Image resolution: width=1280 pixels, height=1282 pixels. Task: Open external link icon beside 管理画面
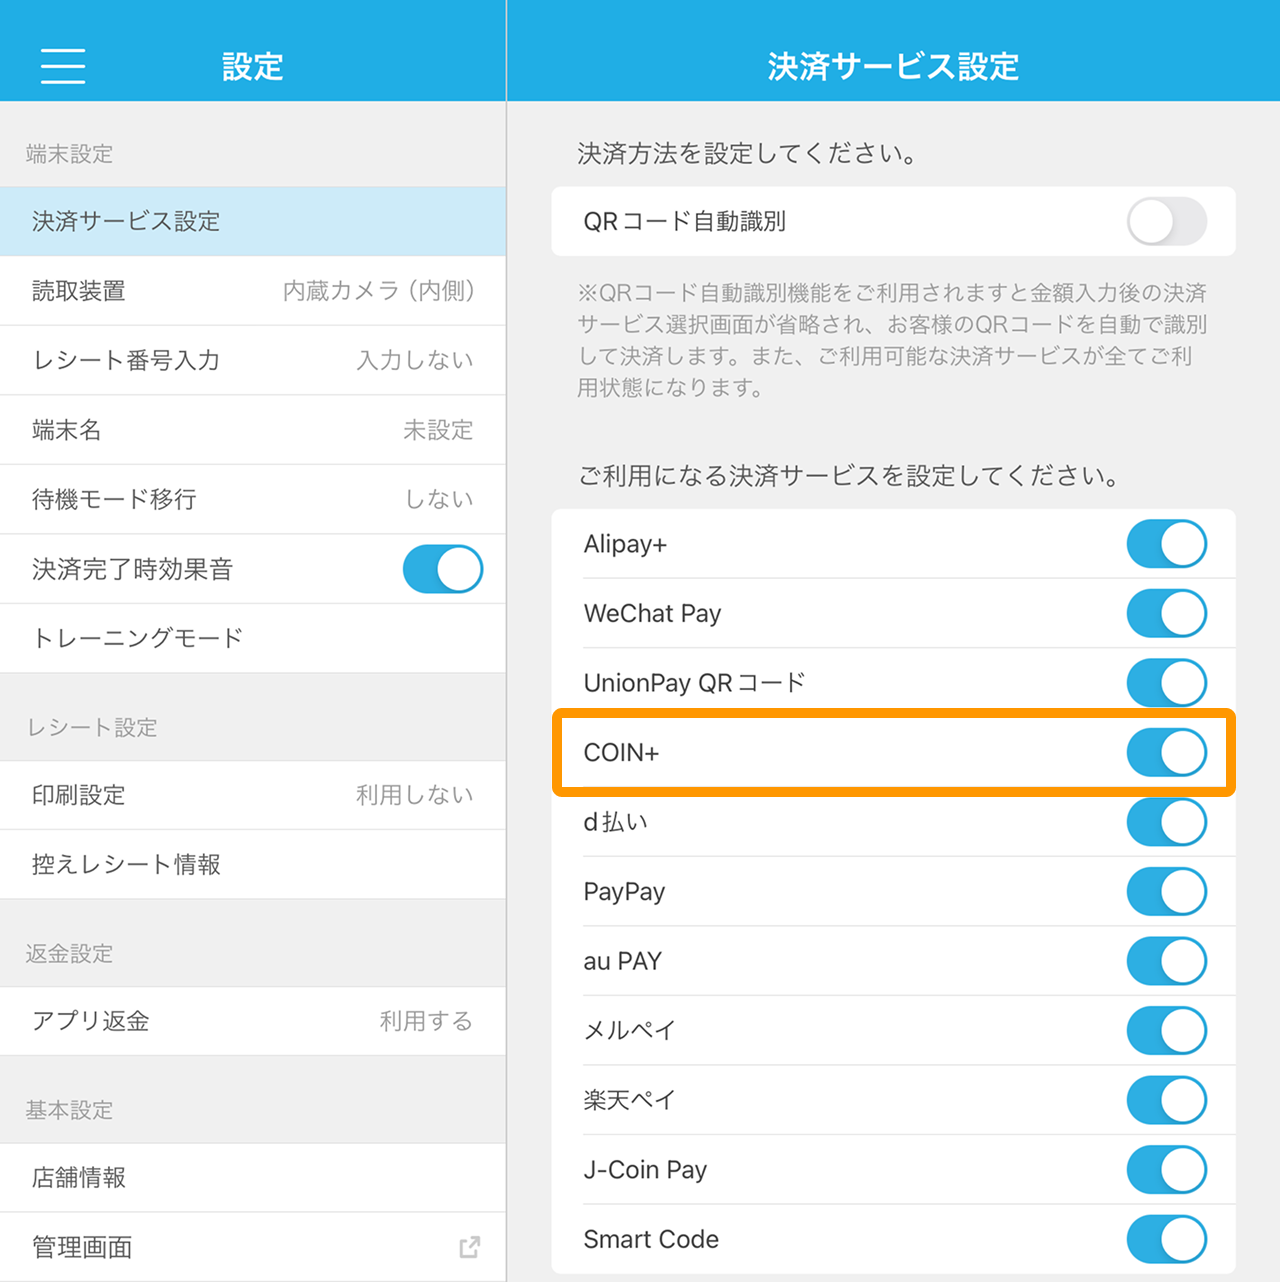[469, 1247]
